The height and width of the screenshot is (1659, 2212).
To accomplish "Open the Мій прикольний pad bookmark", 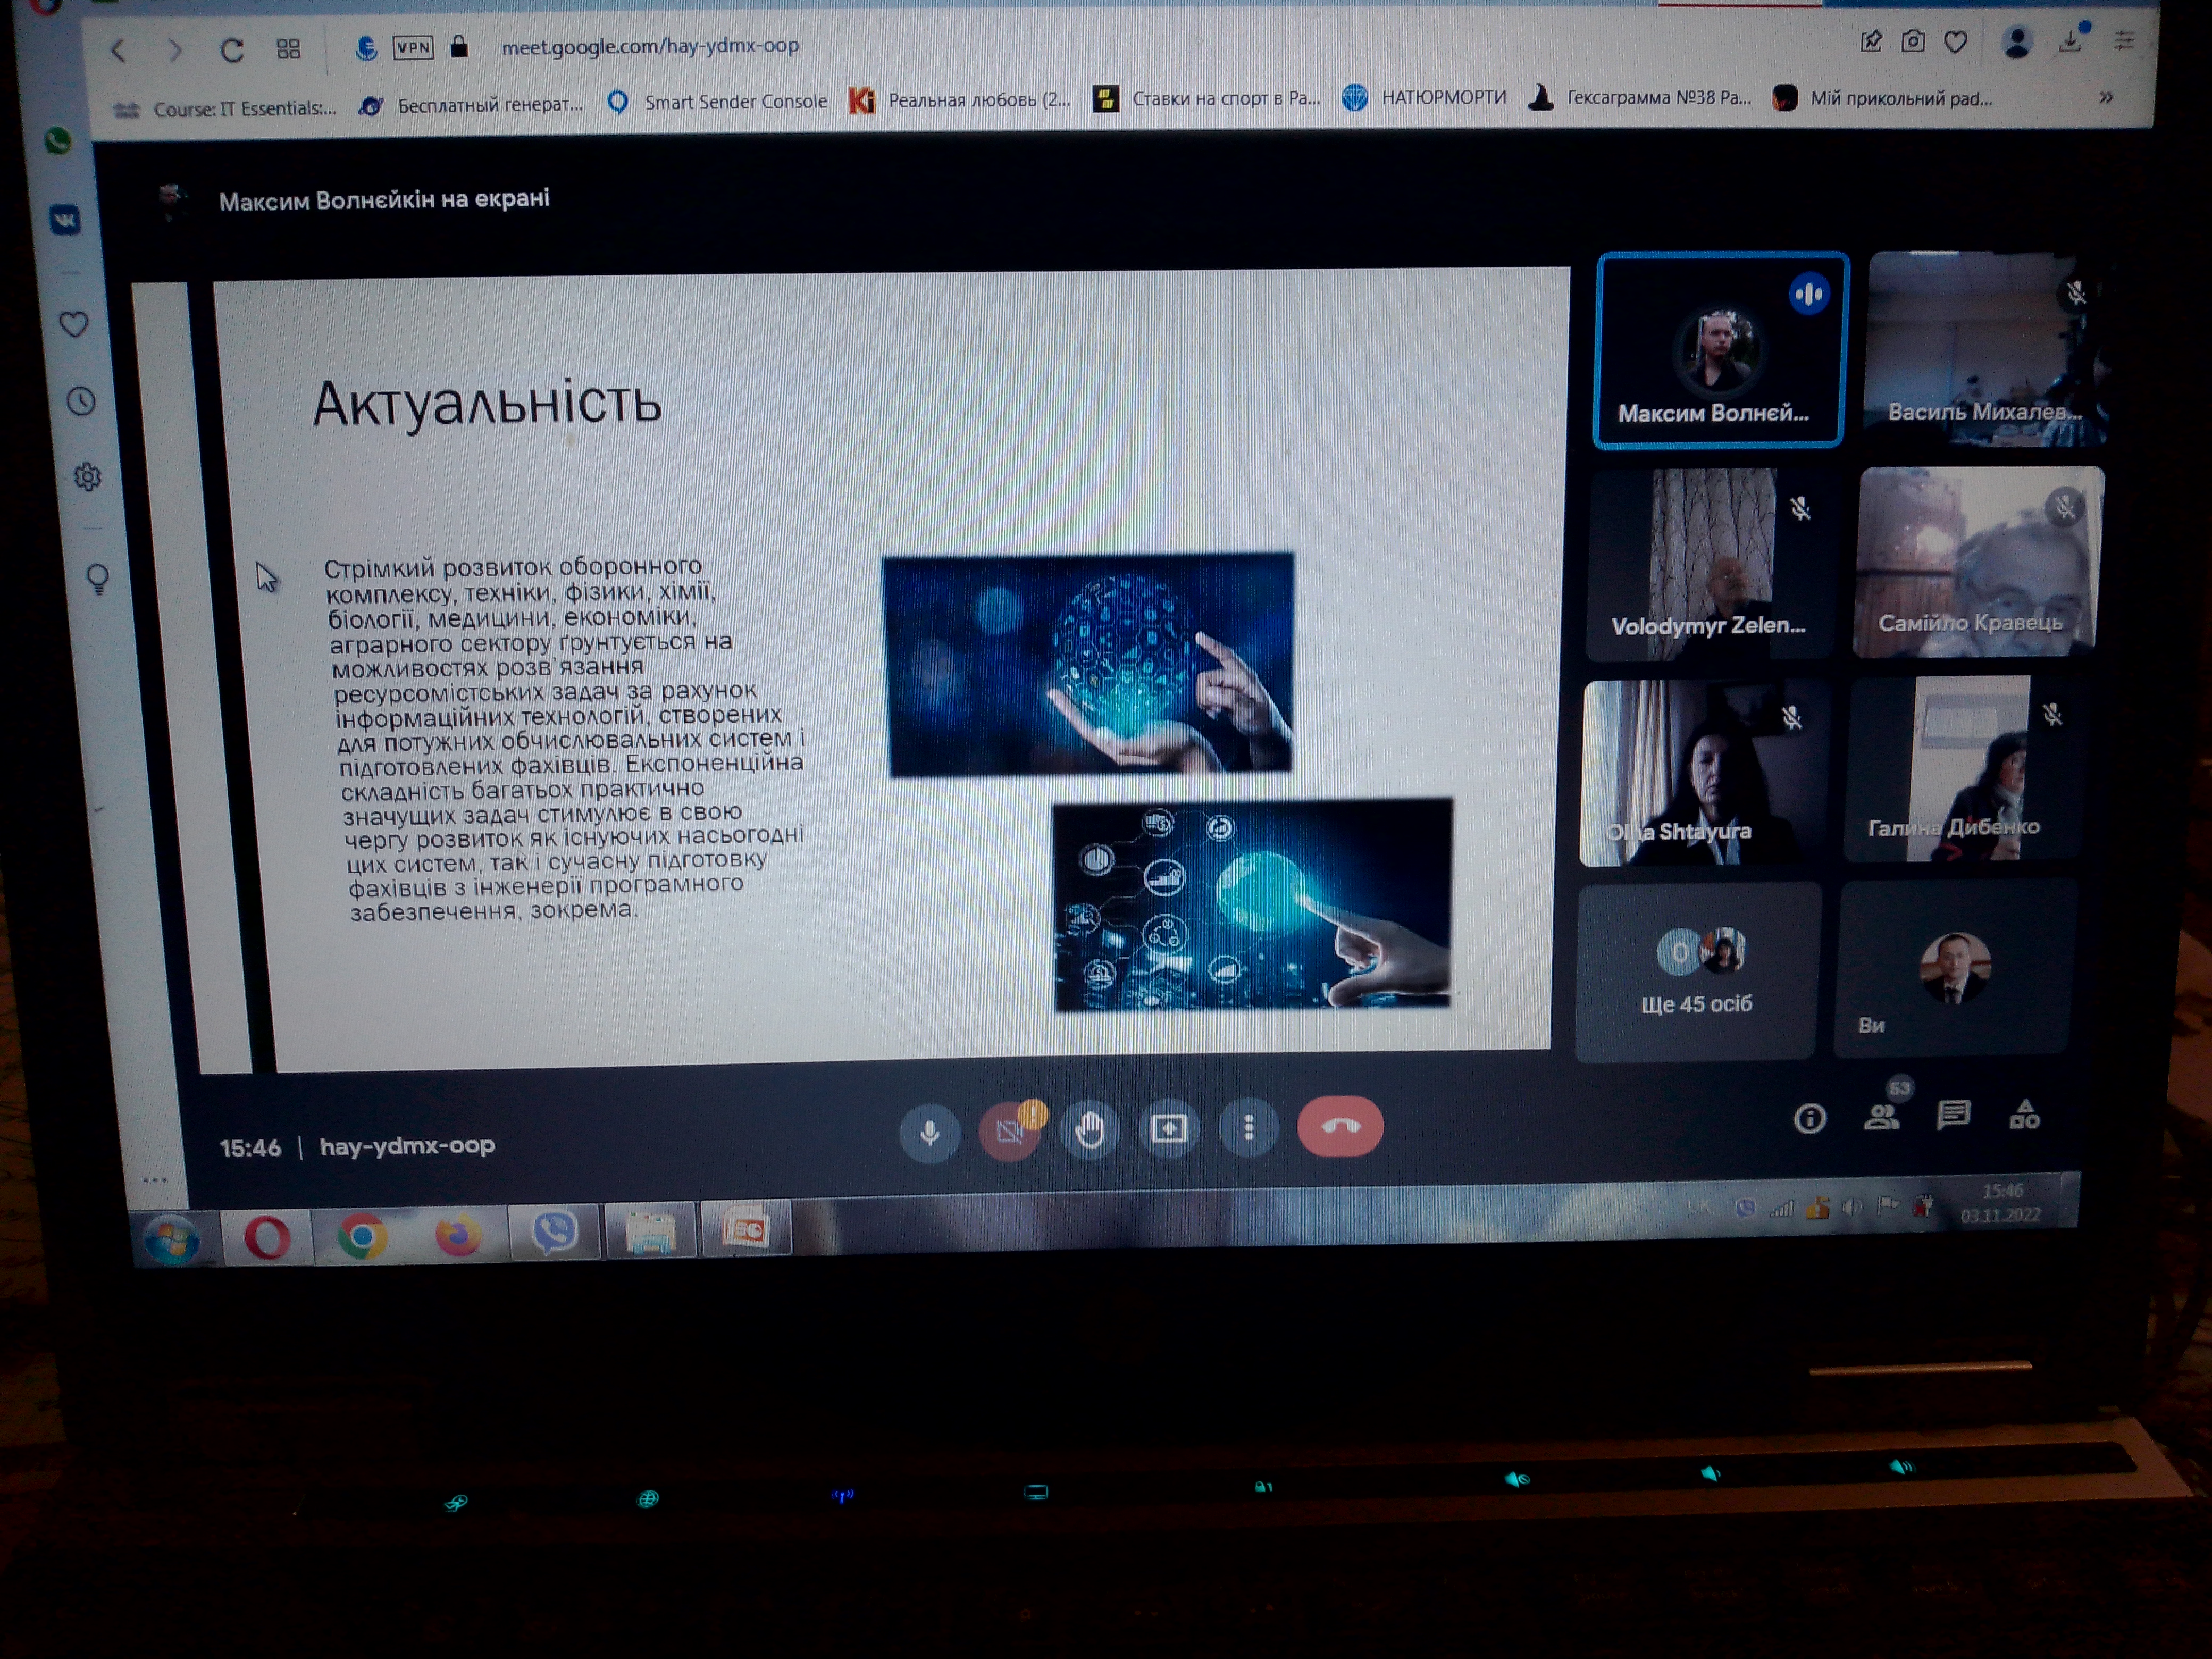I will click(x=1883, y=98).
